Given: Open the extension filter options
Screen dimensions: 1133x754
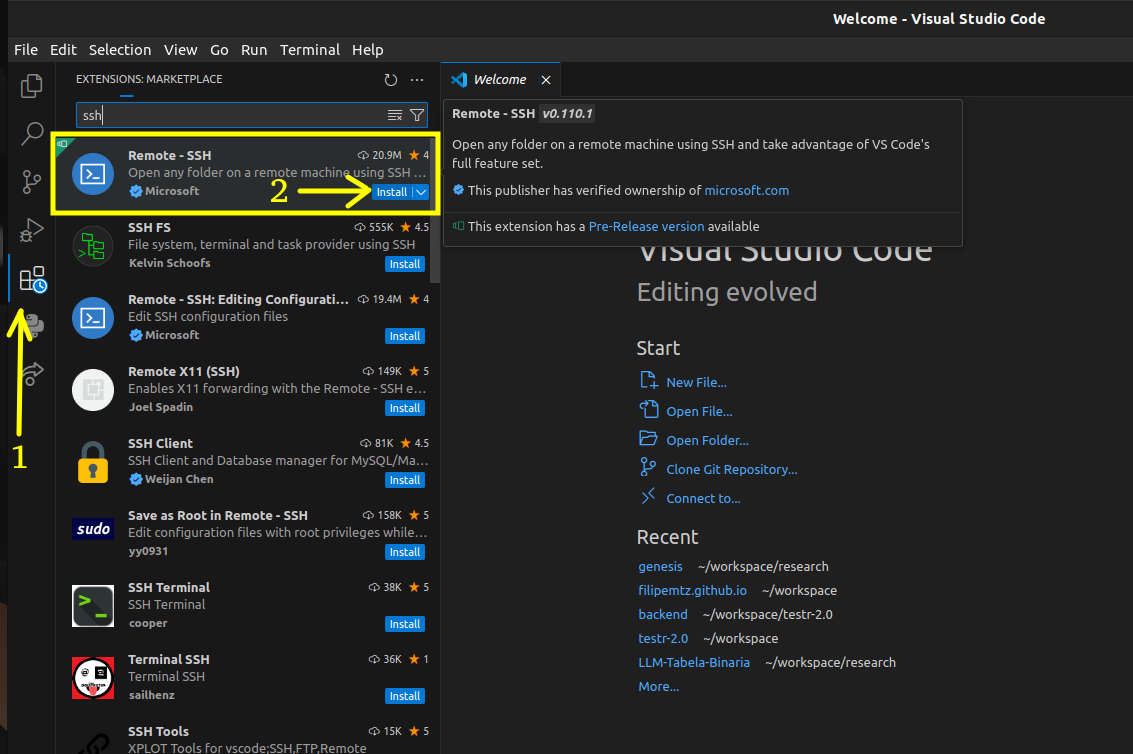Looking at the screenshot, I should coord(417,115).
